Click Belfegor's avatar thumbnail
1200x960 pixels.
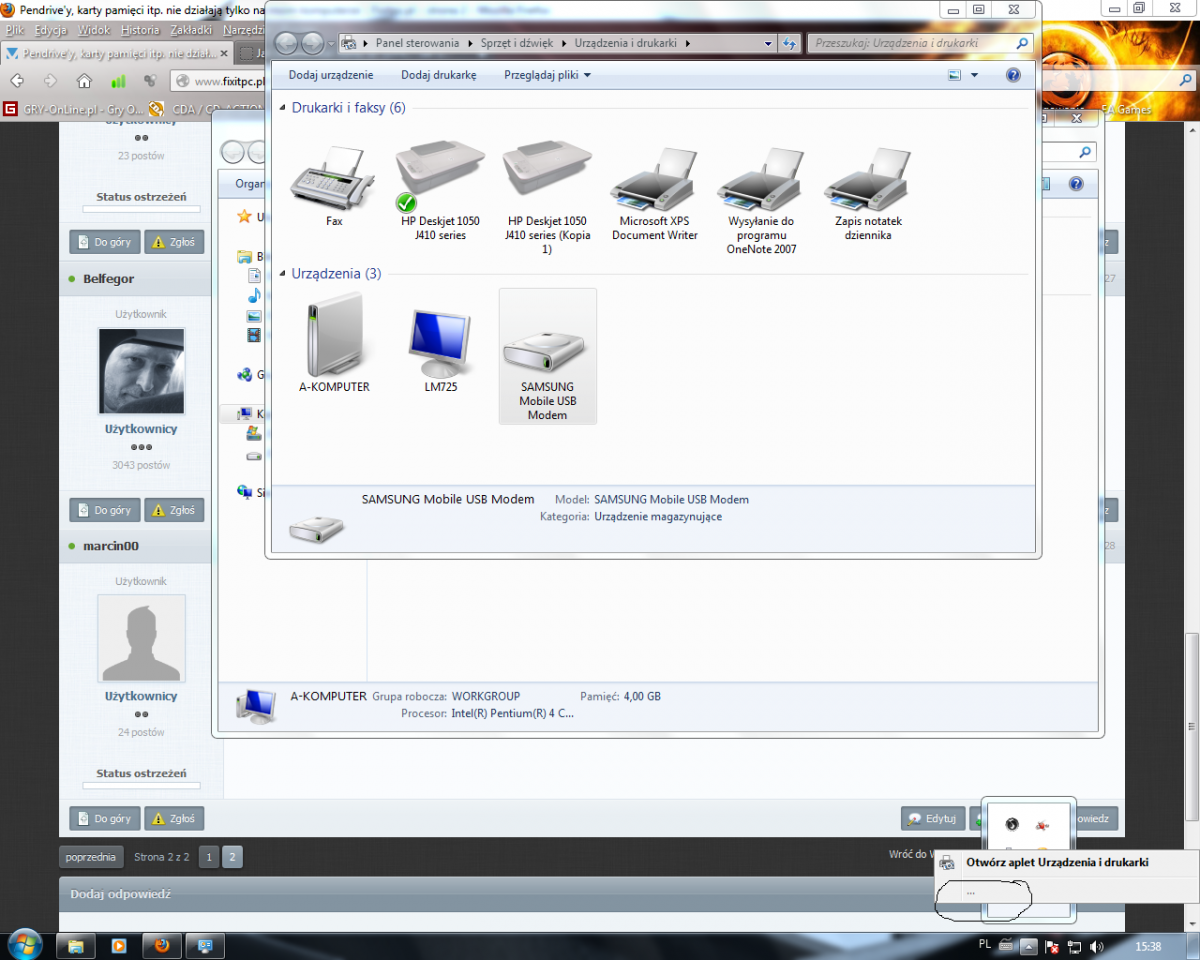tap(141, 371)
